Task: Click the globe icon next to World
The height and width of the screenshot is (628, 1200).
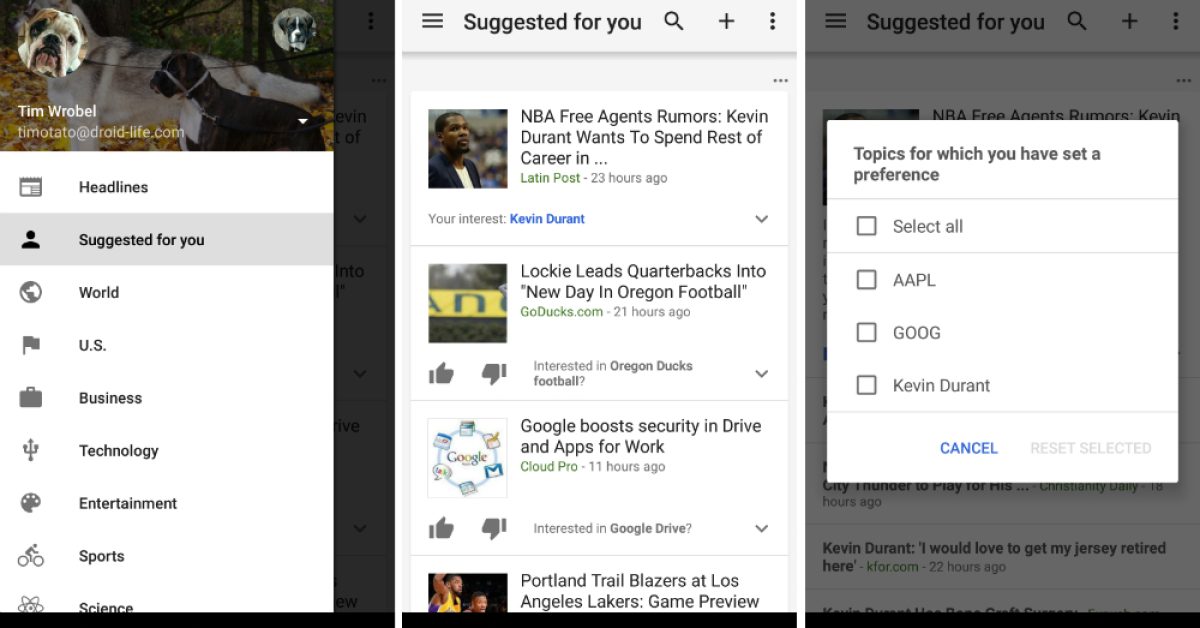Action: [31, 292]
